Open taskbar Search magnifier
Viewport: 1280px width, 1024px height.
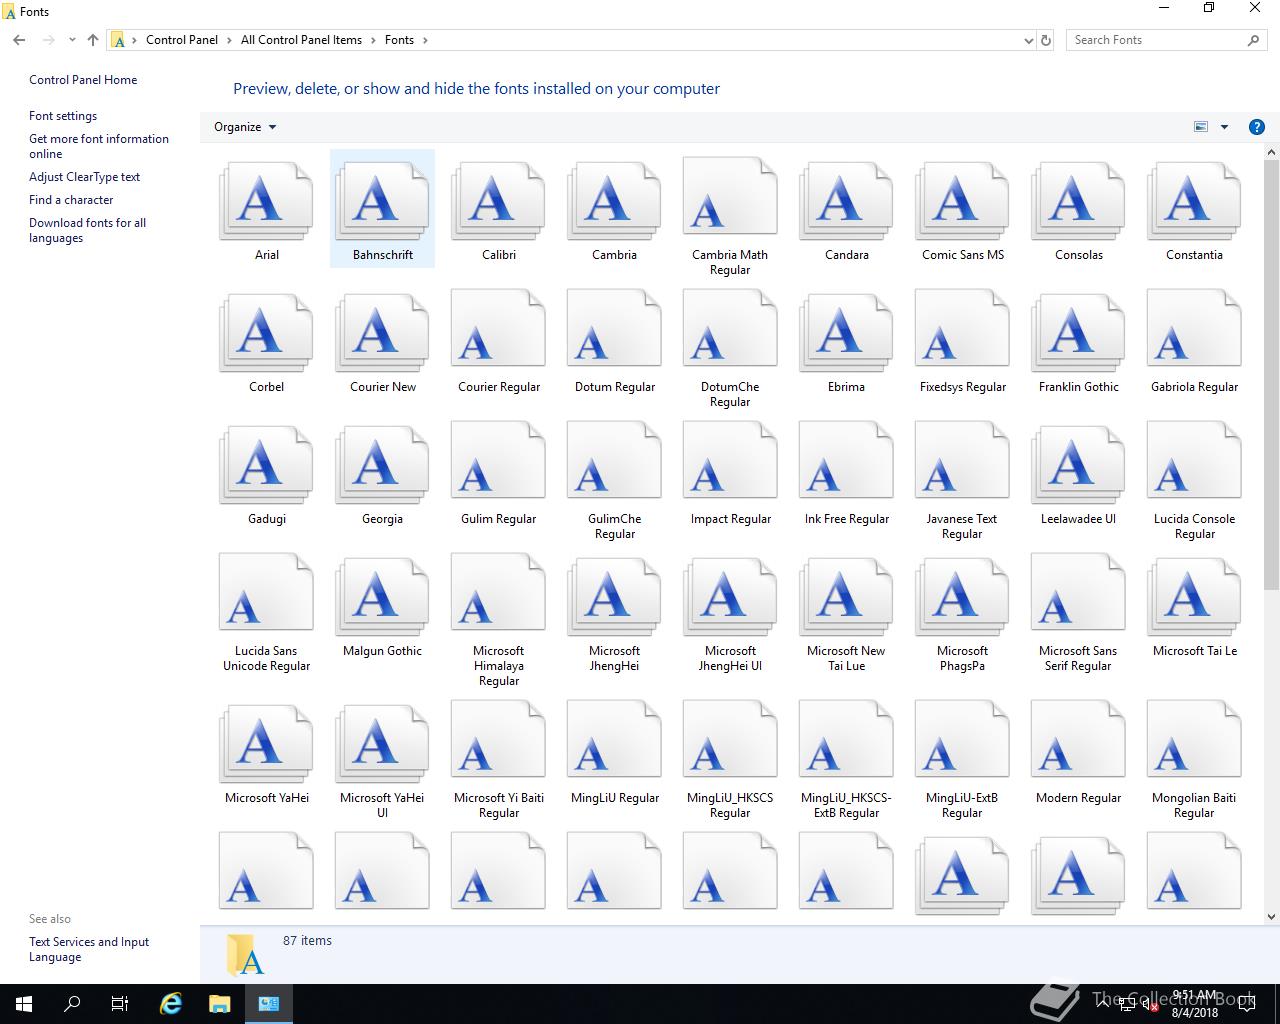(72, 1004)
